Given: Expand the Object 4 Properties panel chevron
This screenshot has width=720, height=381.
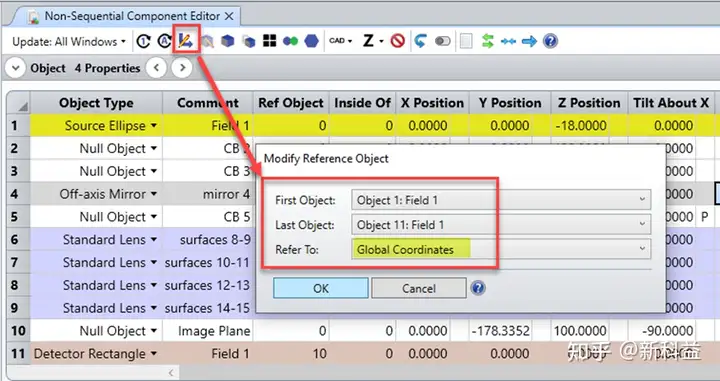Looking at the screenshot, I should 15,68.
